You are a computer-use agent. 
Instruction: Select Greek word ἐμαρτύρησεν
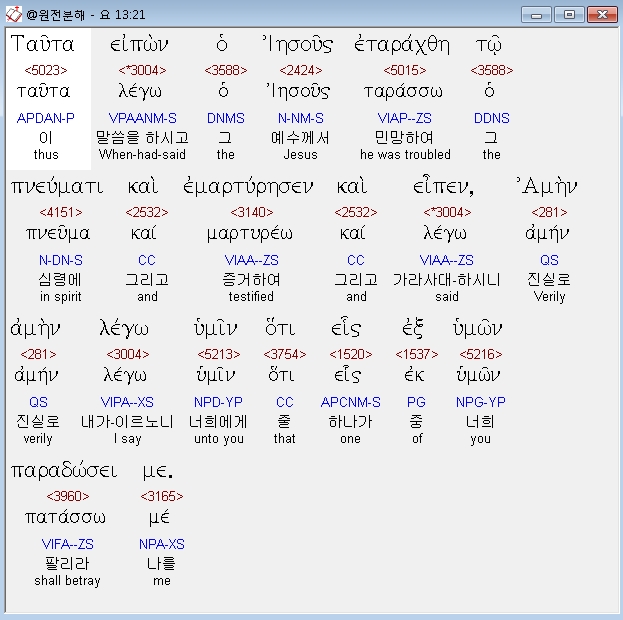pos(248,187)
